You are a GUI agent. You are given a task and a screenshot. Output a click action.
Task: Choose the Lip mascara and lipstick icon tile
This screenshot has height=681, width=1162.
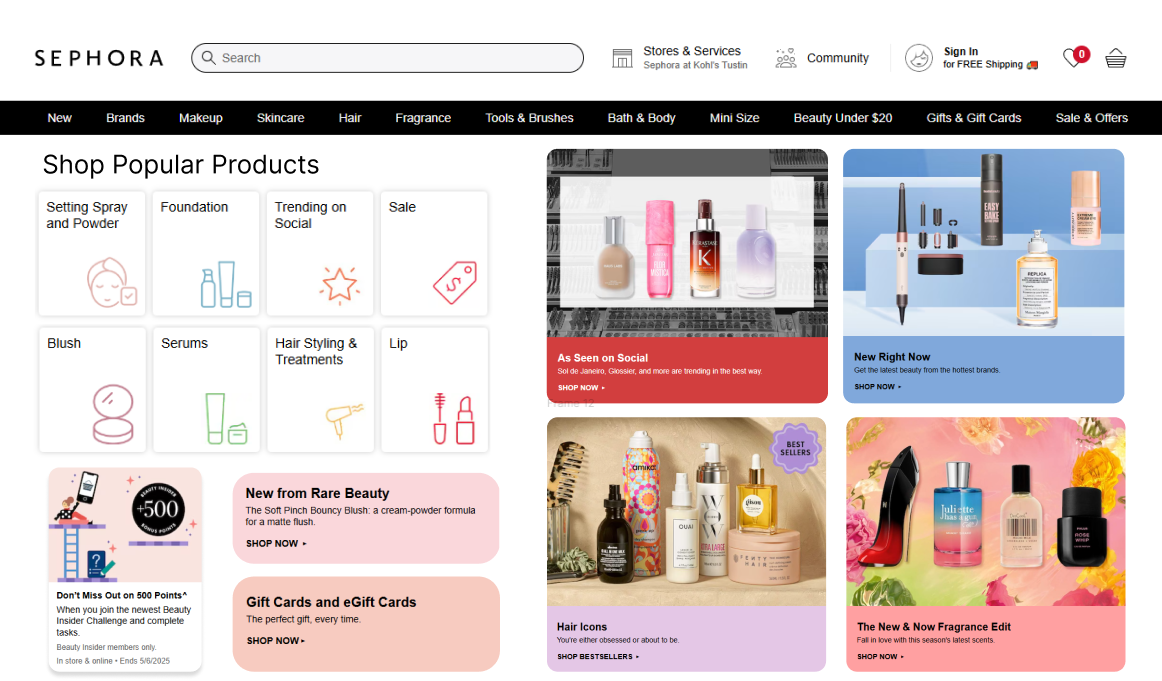434,390
